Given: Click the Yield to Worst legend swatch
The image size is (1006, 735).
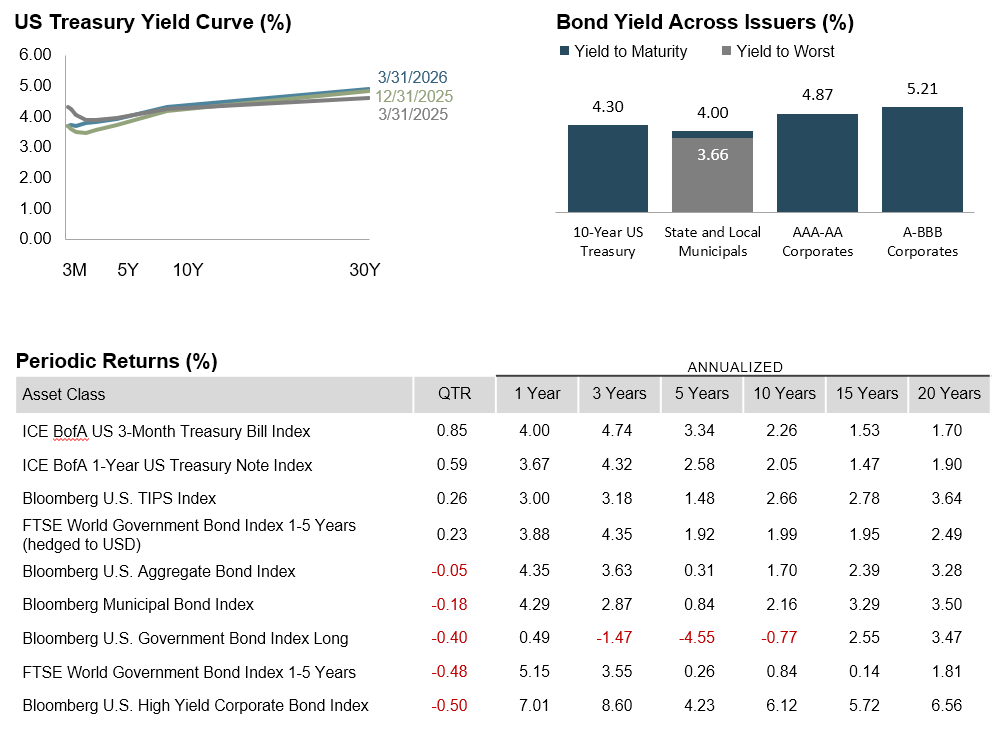Looking at the screenshot, I should pyautogui.click(x=726, y=52).
